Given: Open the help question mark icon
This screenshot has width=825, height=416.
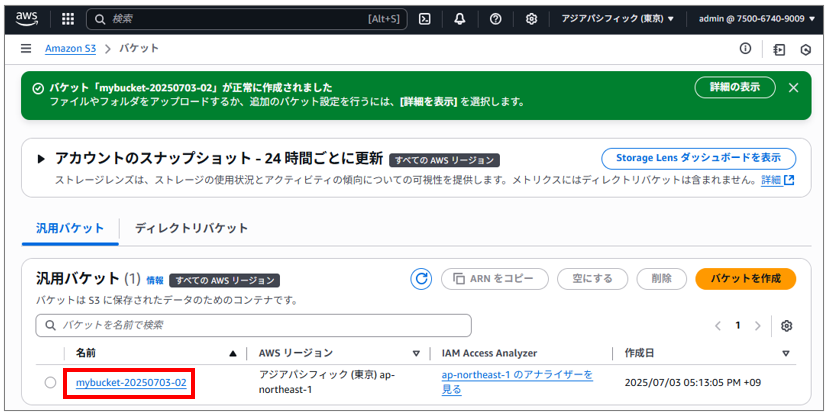Looking at the screenshot, I should coord(495,19).
